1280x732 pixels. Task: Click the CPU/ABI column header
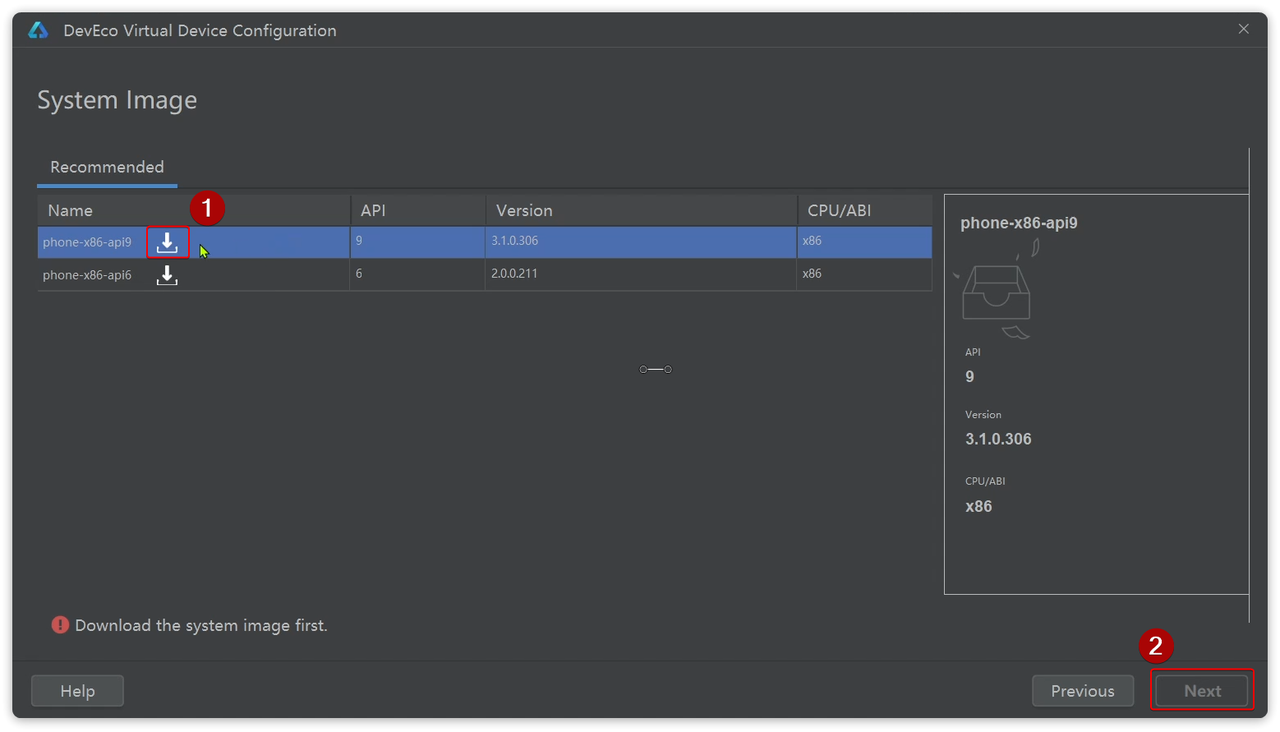coord(839,210)
